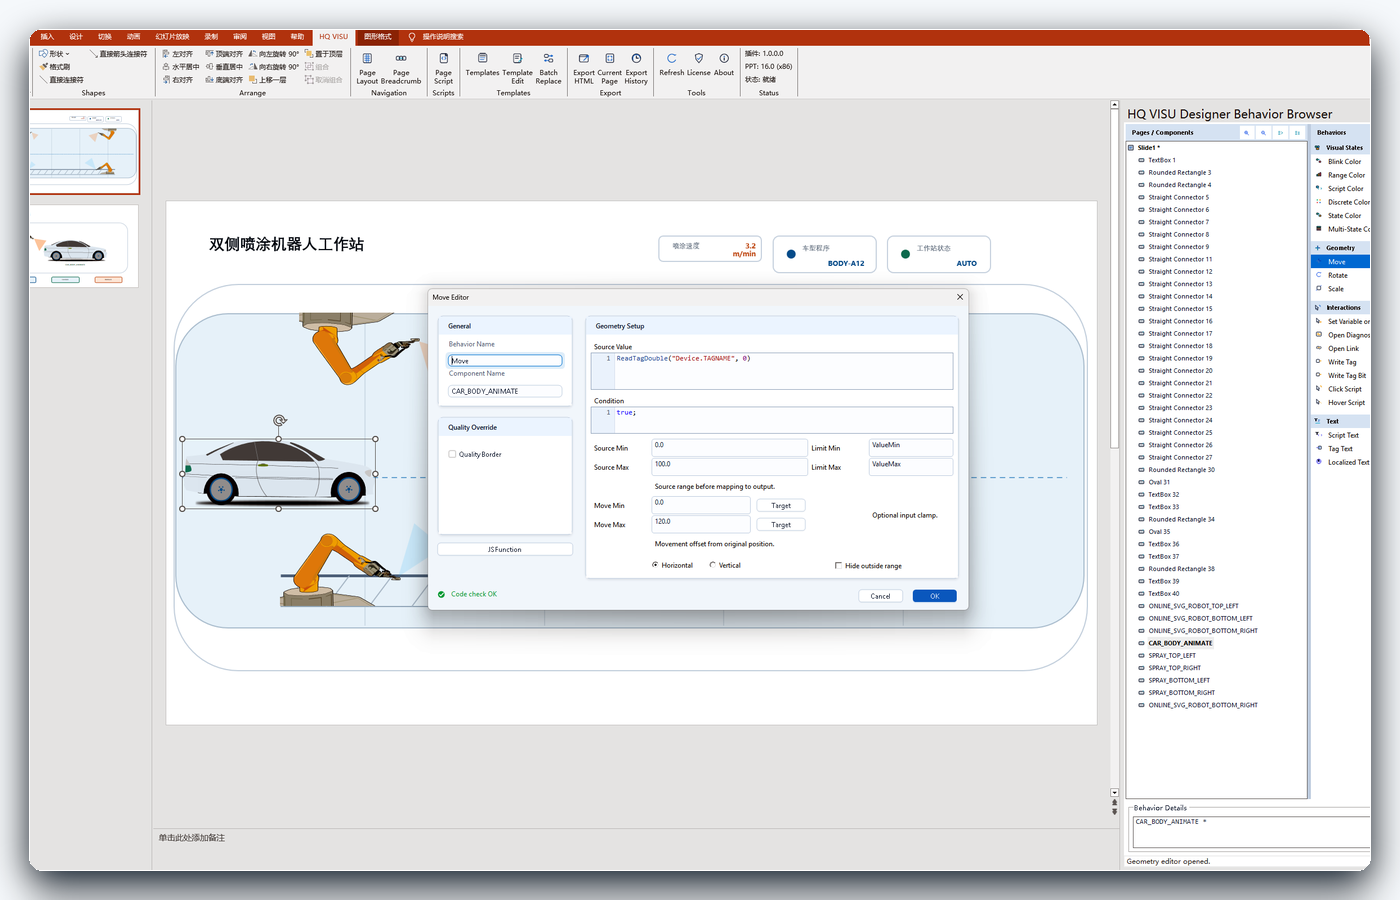Open the Page Script editor
Screen dimensions: 1400x900
point(443,68)
